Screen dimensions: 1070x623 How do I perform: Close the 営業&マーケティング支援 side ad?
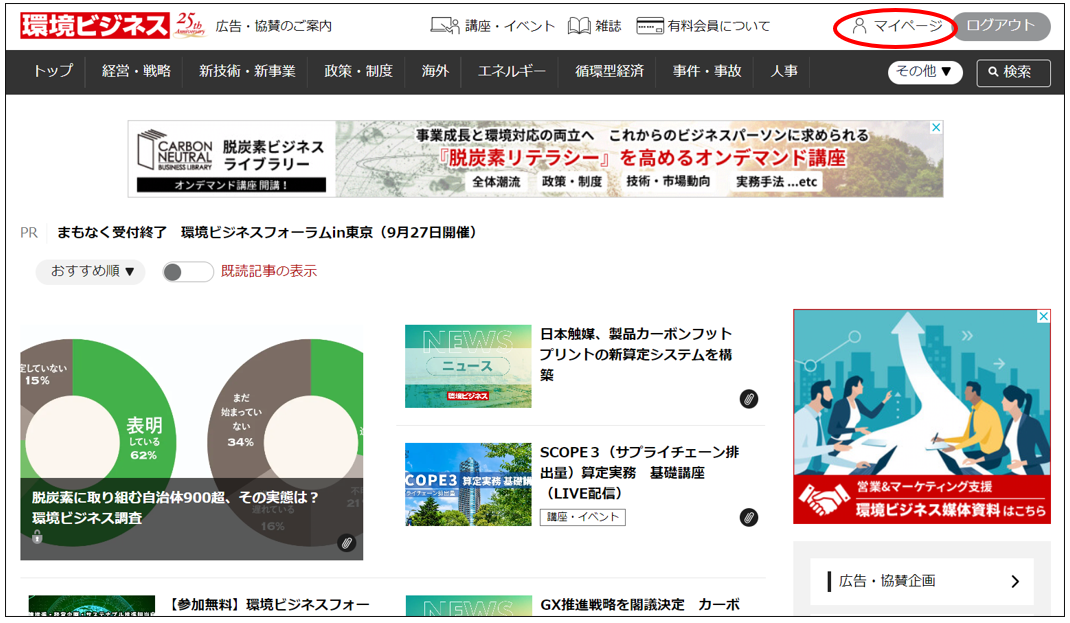click(1043, 316)
